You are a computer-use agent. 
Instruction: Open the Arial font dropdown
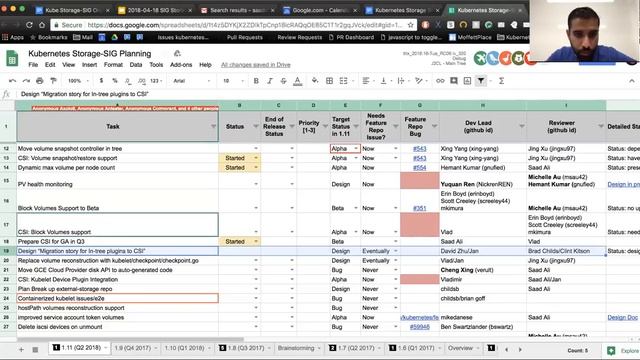(191, 81)
